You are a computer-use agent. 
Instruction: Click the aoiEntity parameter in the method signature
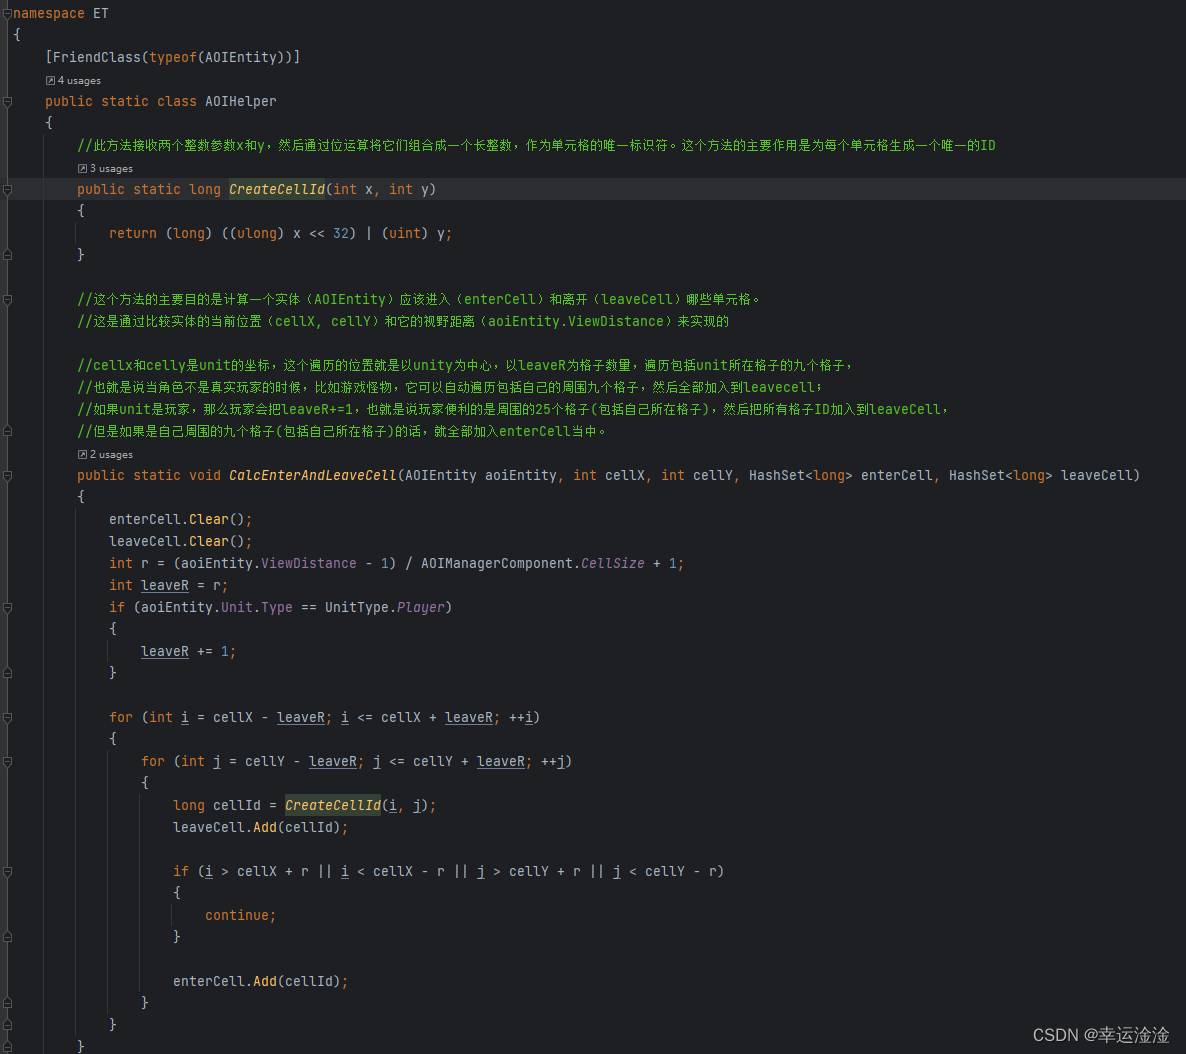520,475
